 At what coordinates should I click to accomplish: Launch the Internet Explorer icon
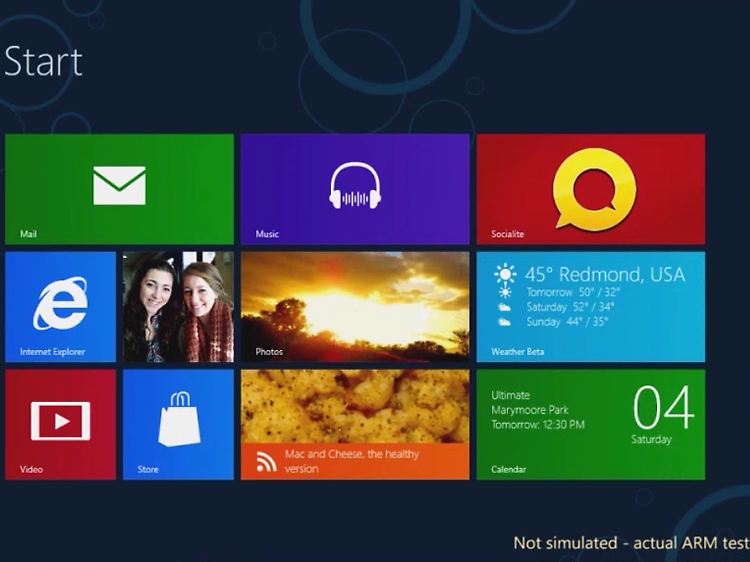click(60, 303)
